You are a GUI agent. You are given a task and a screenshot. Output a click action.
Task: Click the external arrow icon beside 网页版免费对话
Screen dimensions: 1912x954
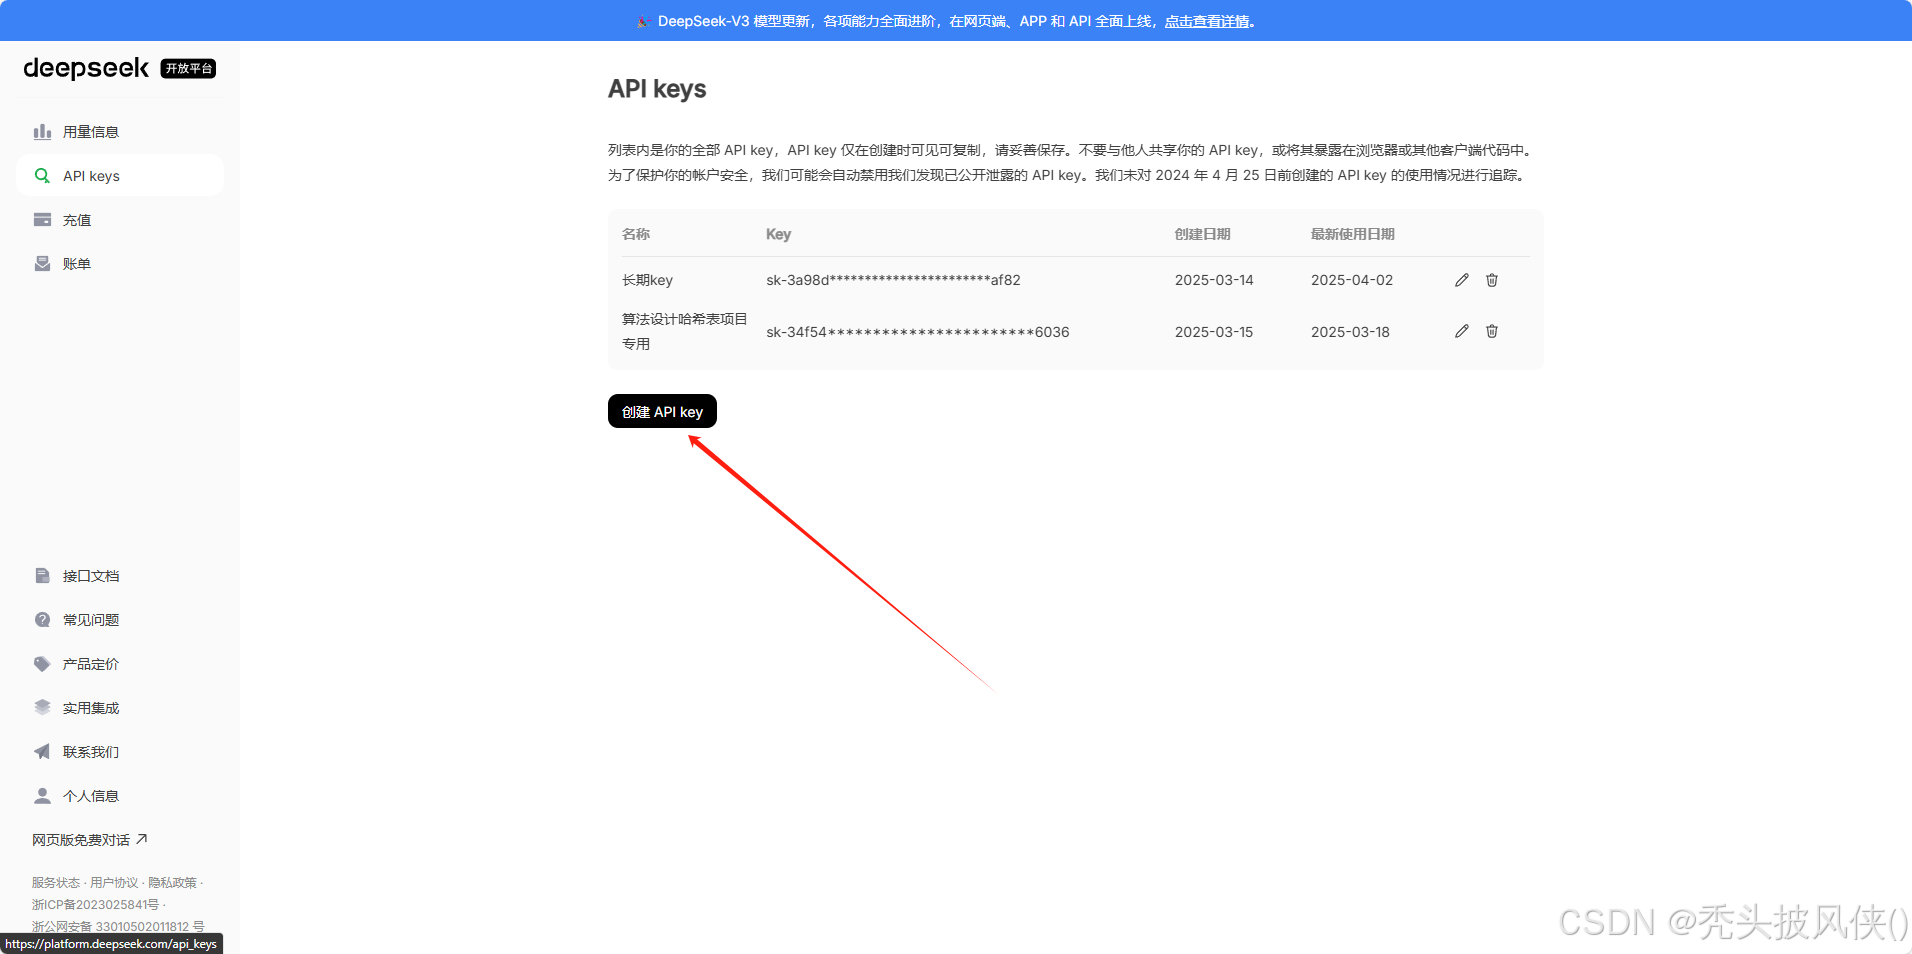(142, 839)
